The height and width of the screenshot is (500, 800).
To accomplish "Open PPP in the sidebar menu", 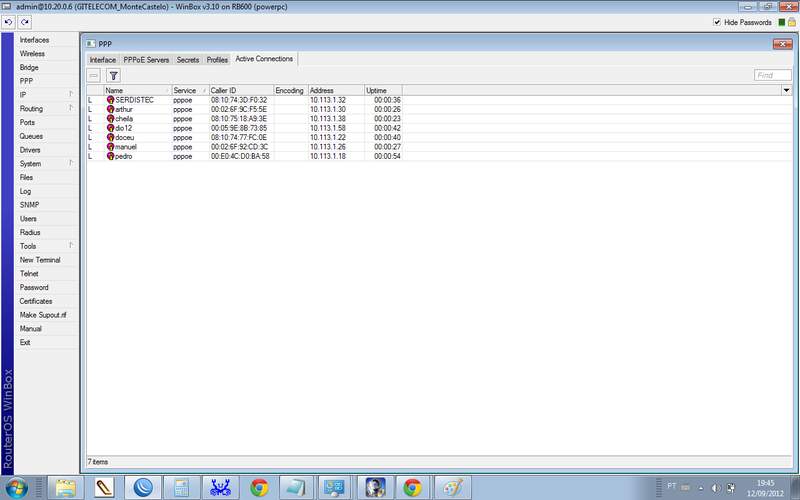I will [26, 81].
